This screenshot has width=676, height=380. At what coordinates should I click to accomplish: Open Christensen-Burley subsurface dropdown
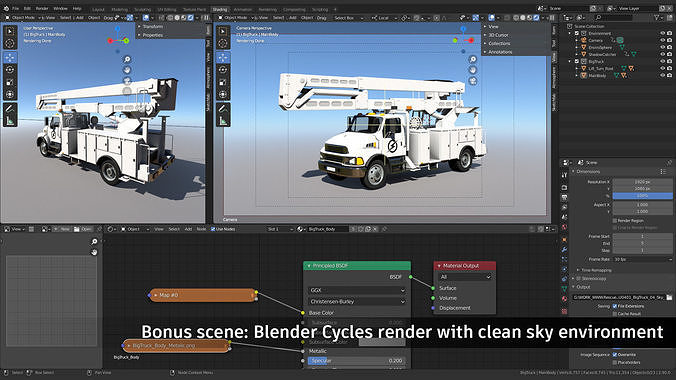pos(357,301)
